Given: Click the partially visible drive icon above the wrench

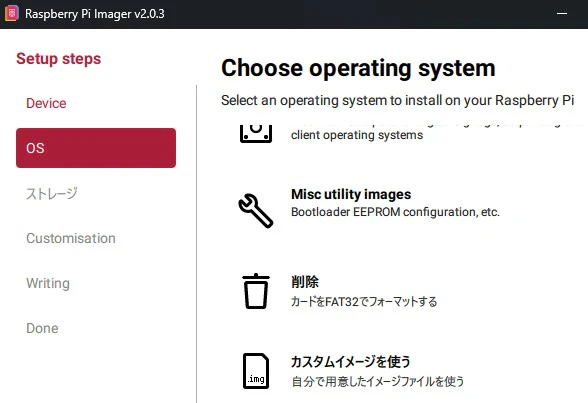Looking at the screenshot, I should 256,133.
